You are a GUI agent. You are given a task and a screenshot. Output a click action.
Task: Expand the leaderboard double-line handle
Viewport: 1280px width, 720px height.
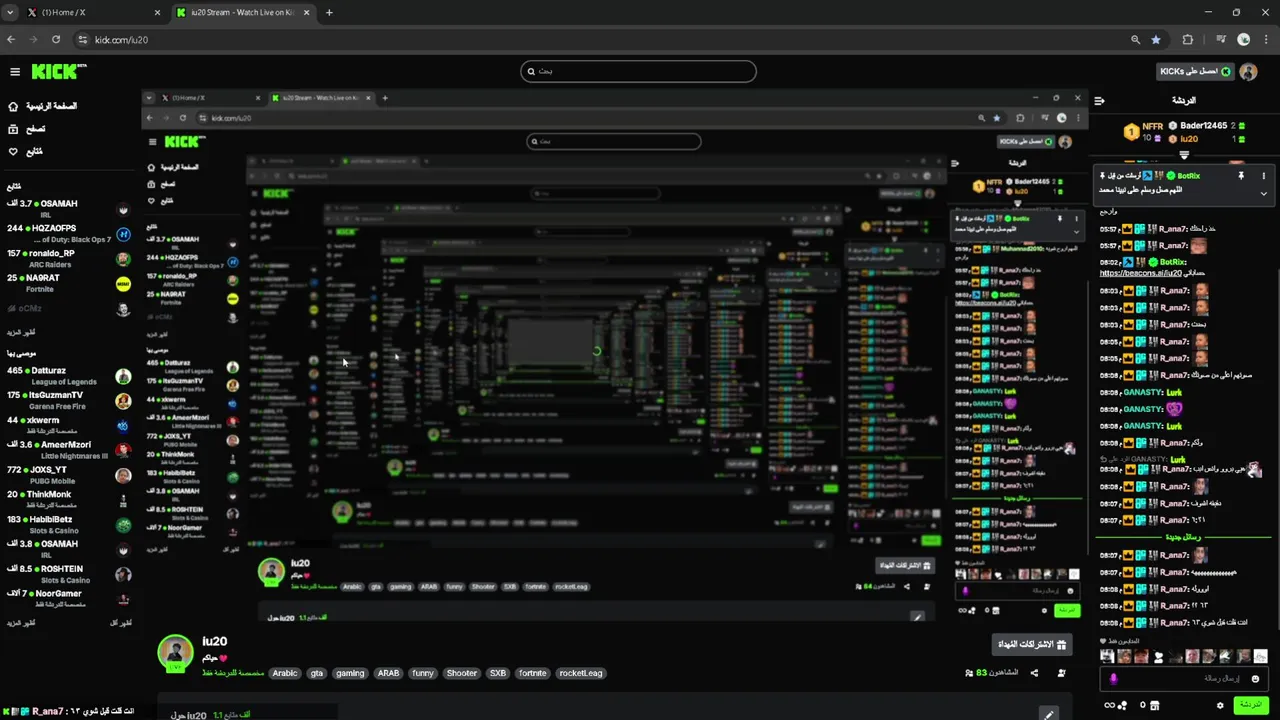pos(1184,155)
